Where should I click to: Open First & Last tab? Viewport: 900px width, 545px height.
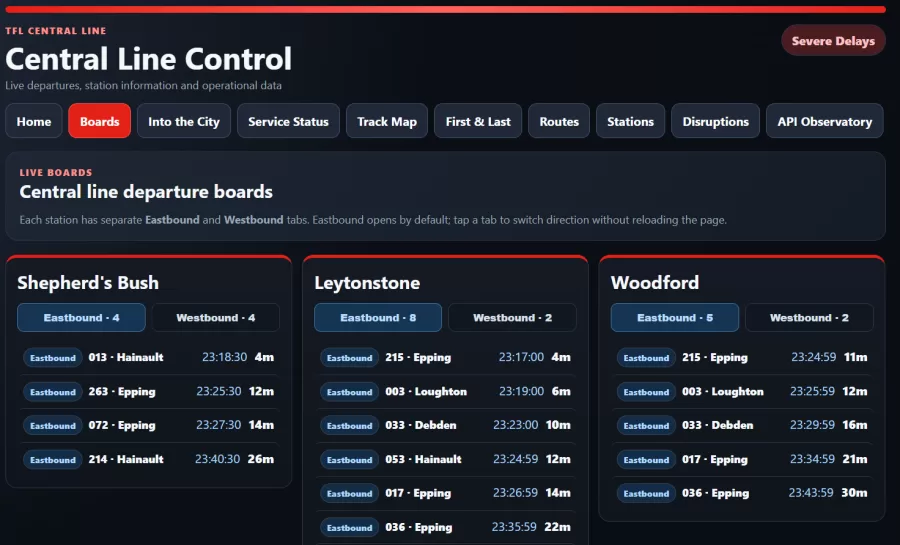point(478,121)
